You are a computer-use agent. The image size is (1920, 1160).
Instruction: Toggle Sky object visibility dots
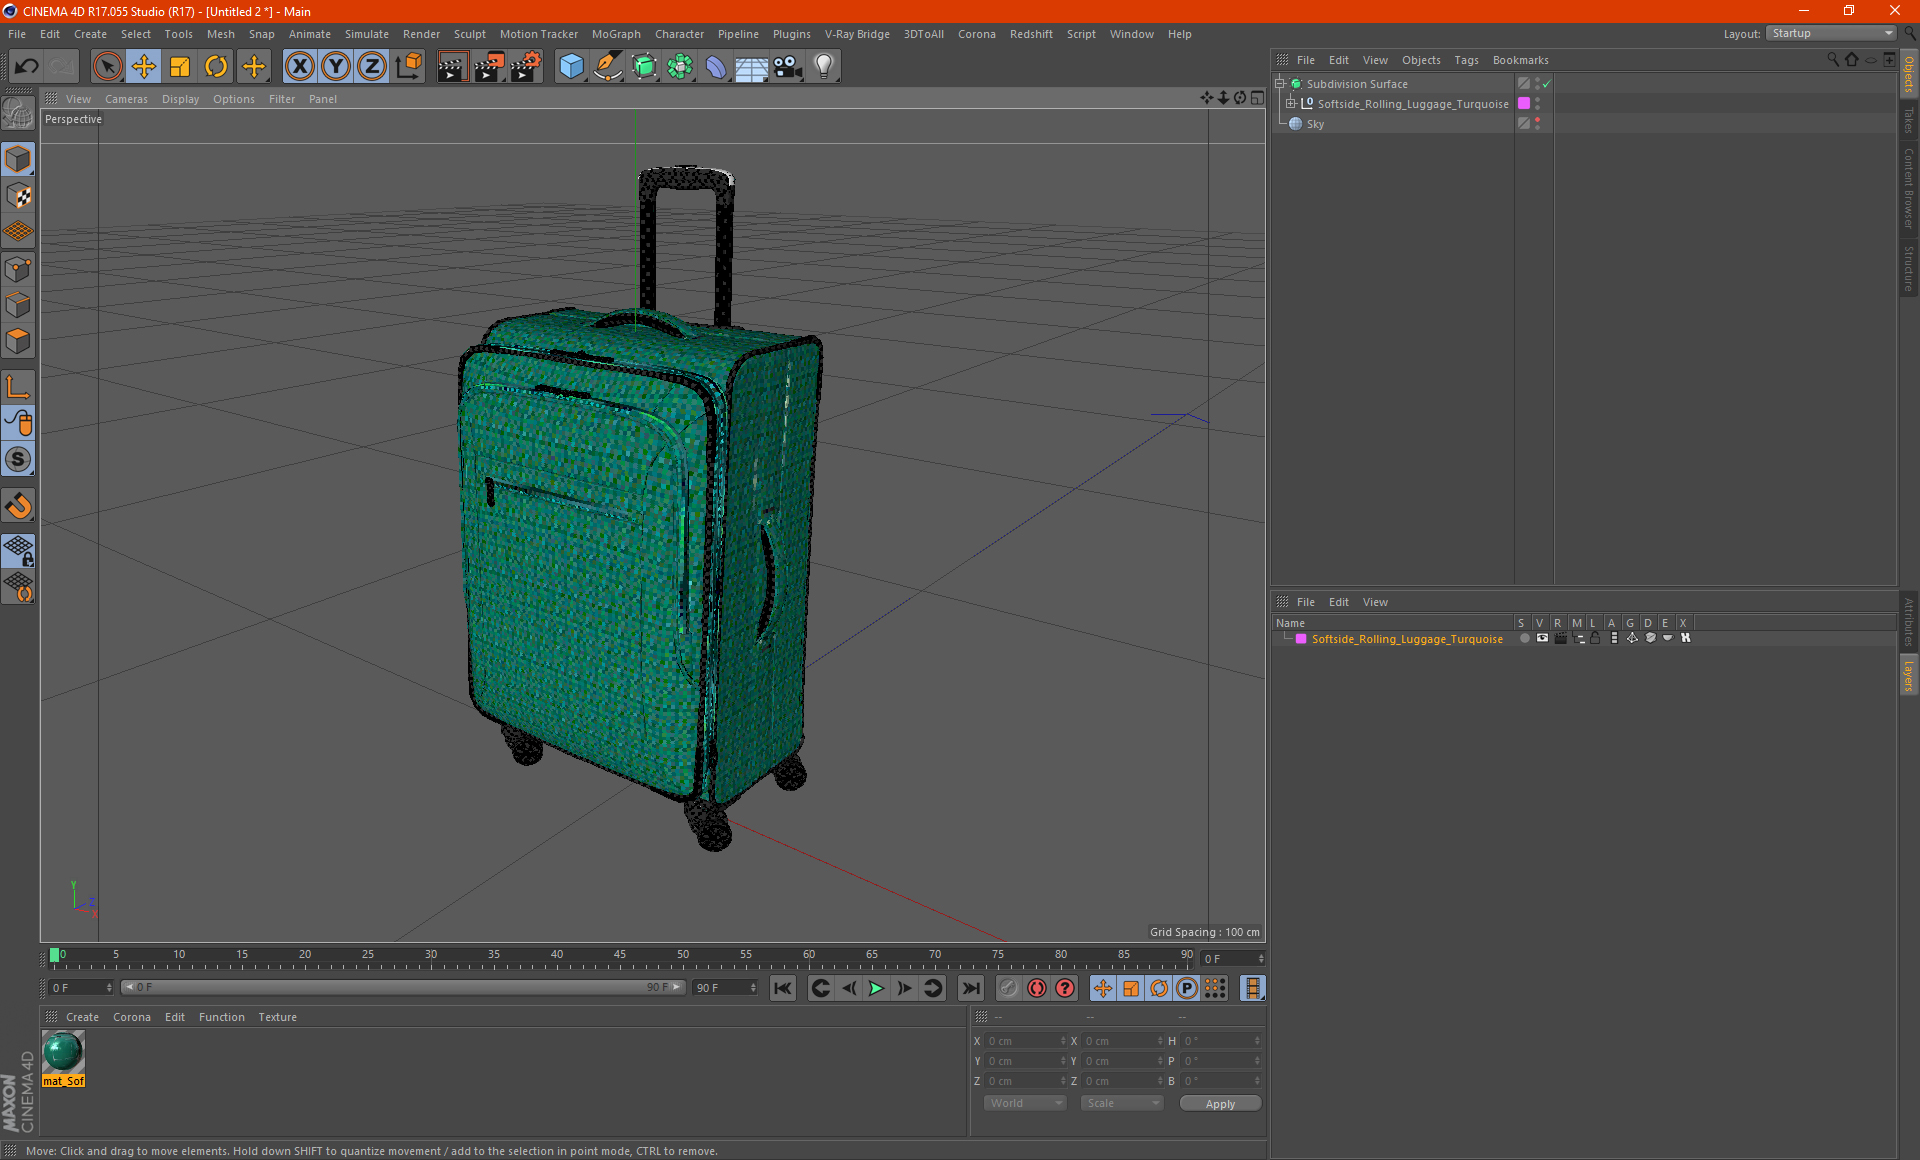pyautogui.click(x=1537, y=124)
